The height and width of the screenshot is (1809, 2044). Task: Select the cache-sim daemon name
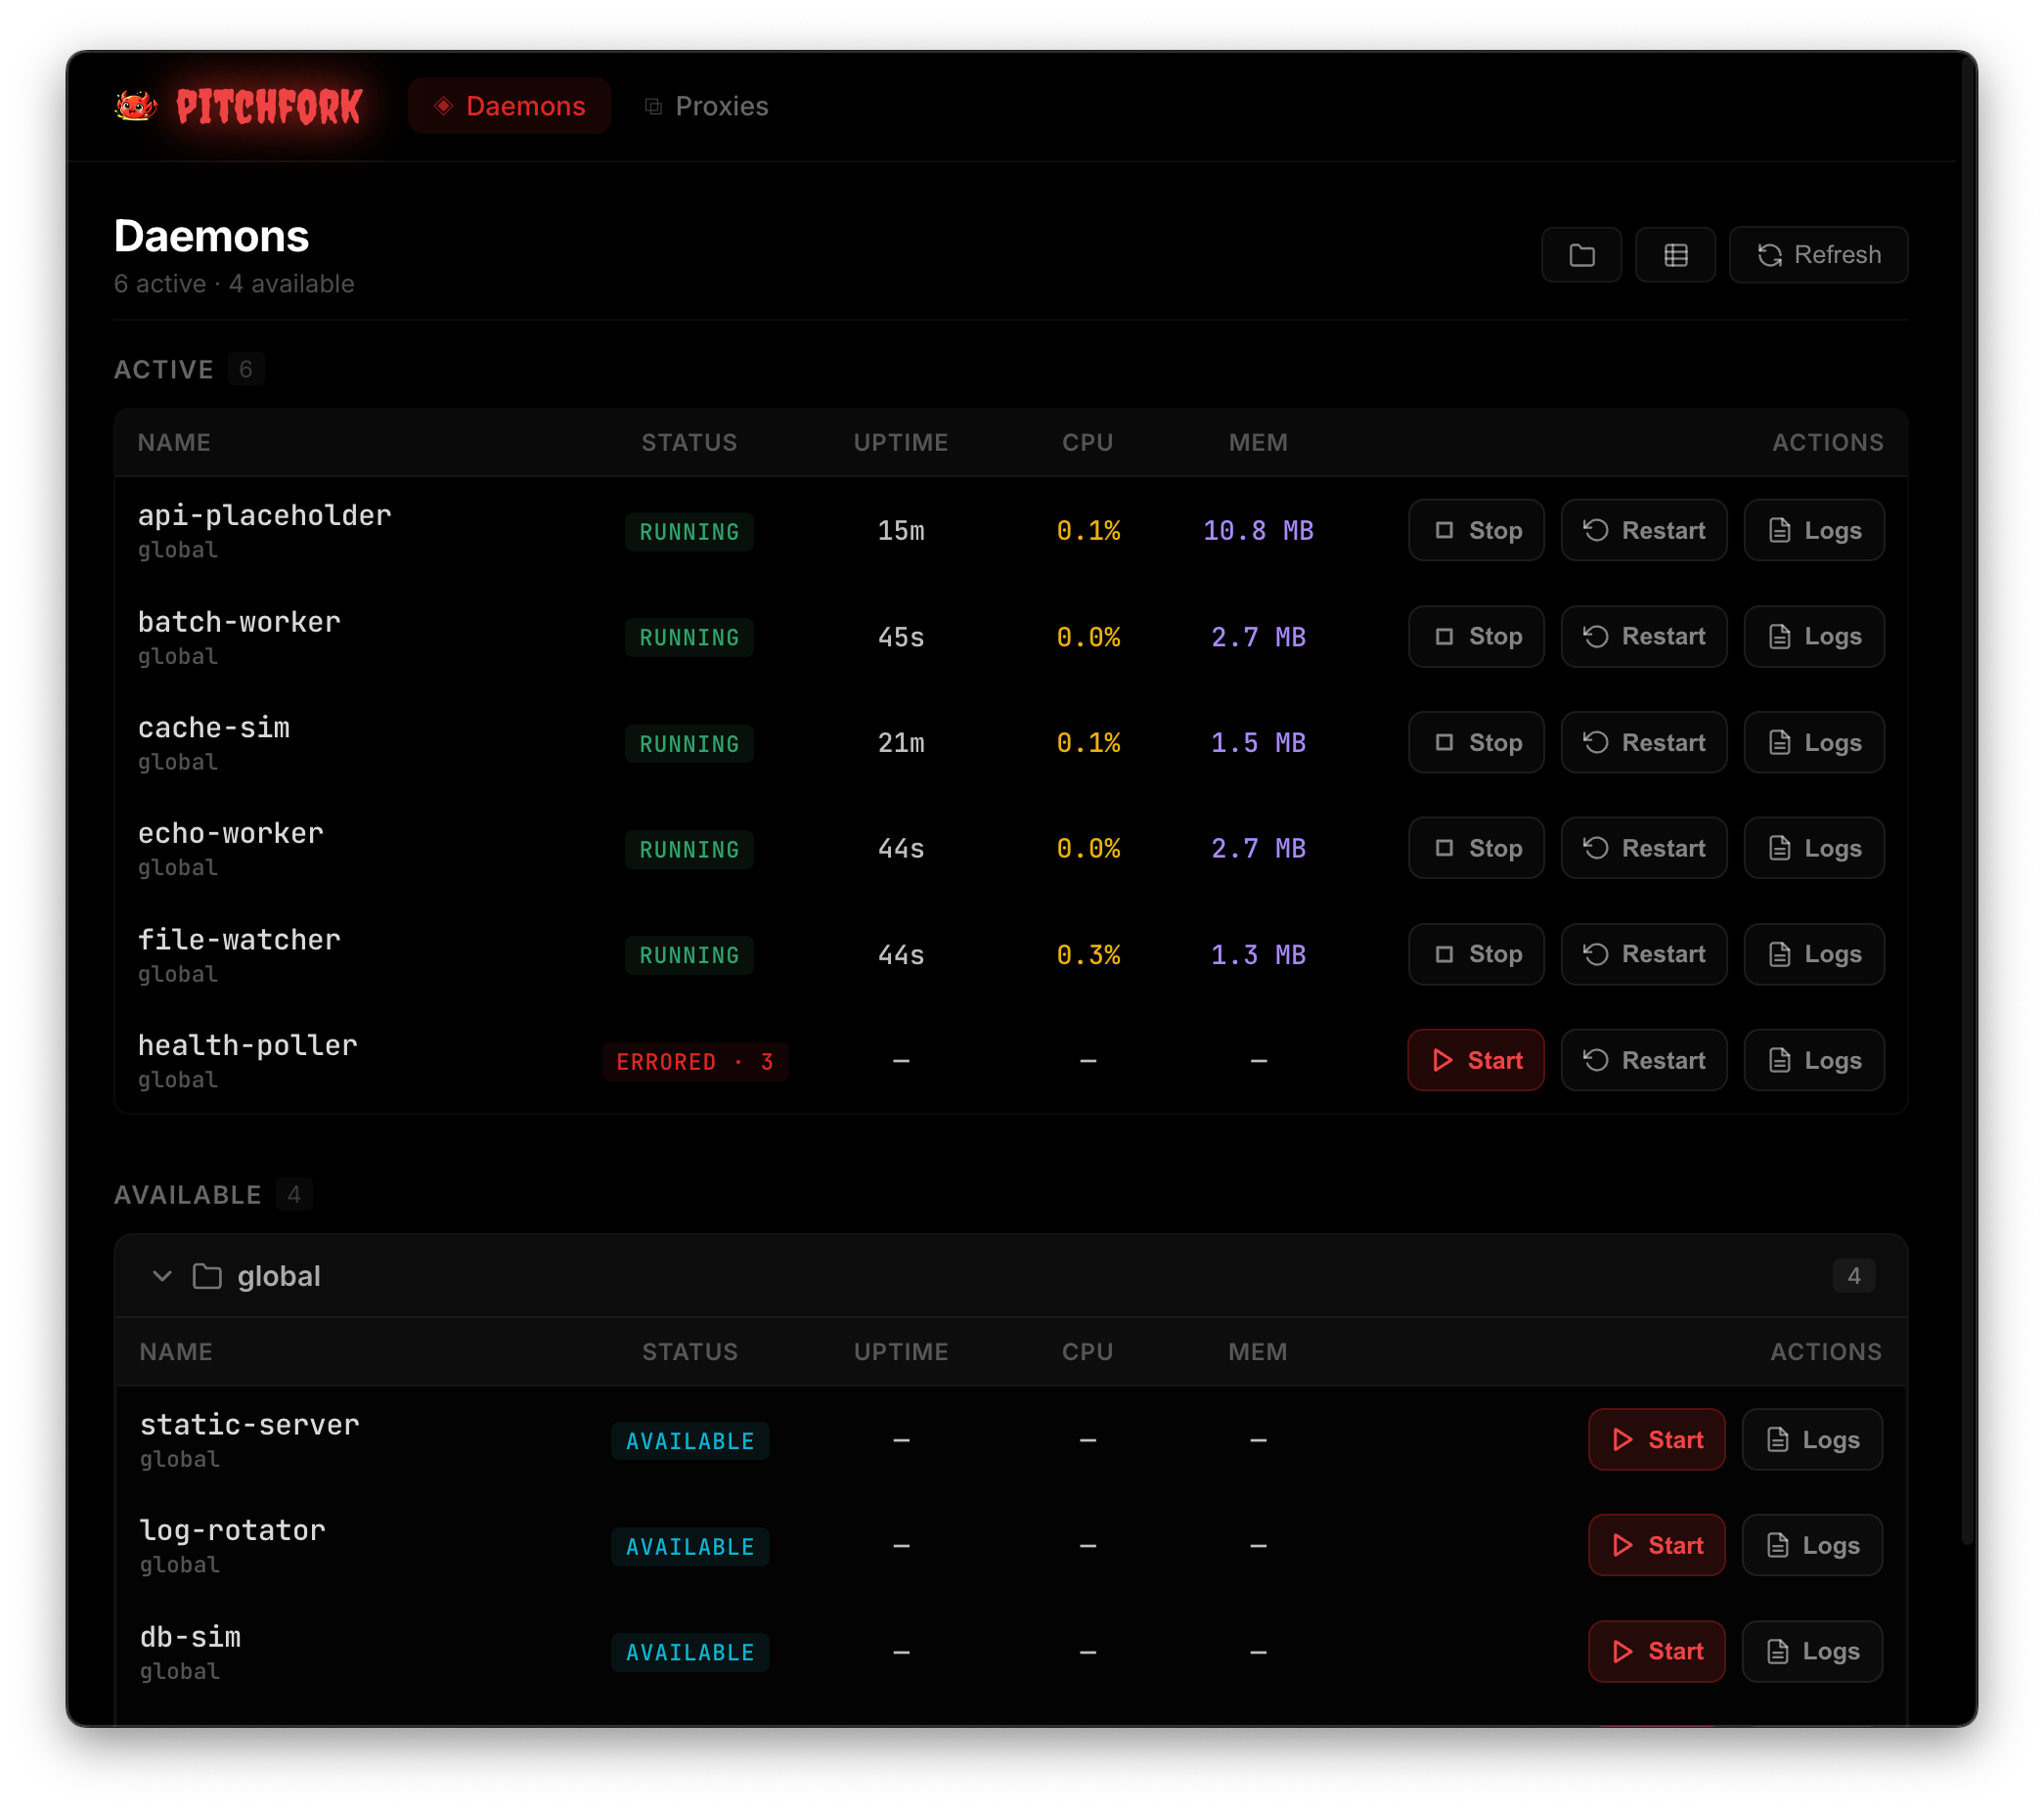point(214,727)
